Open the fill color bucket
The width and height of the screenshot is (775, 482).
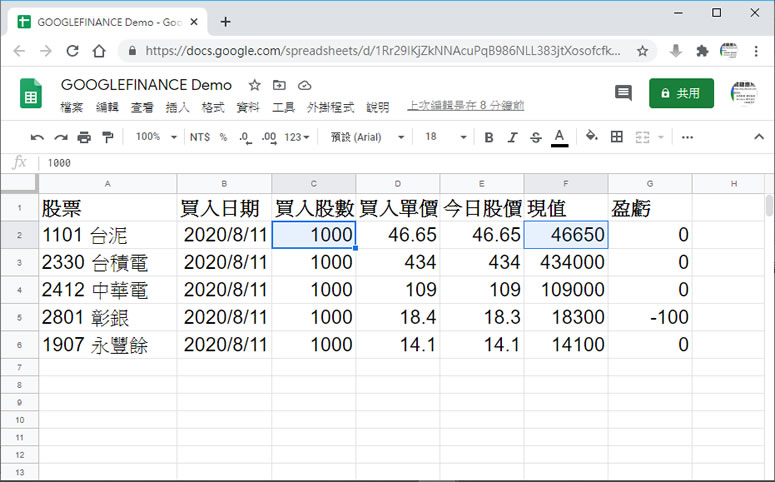(592, 136)
